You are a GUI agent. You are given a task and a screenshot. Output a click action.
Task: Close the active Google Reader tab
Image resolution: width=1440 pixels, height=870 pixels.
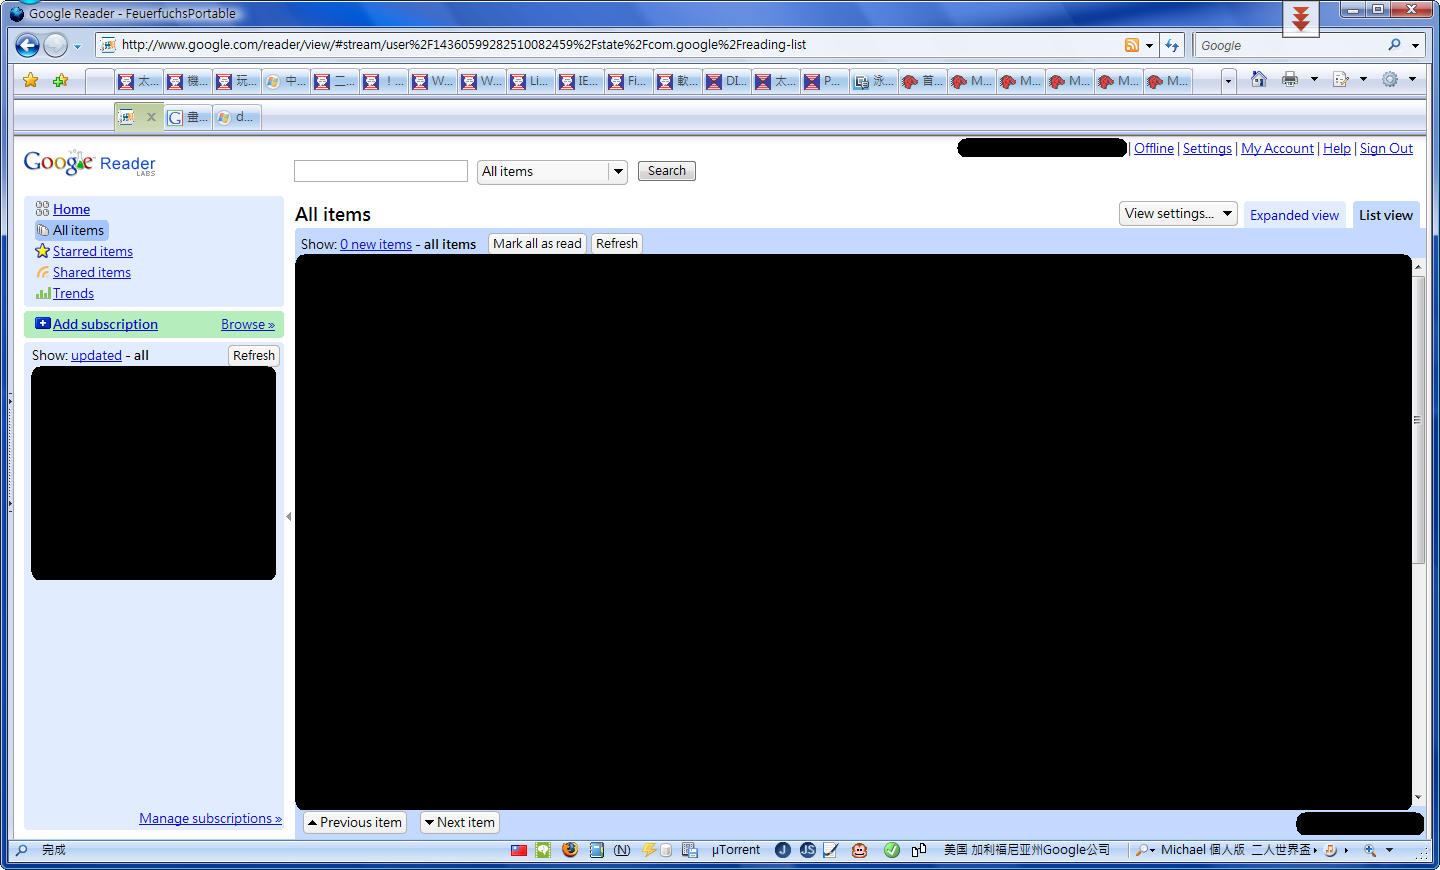(151, 117)
